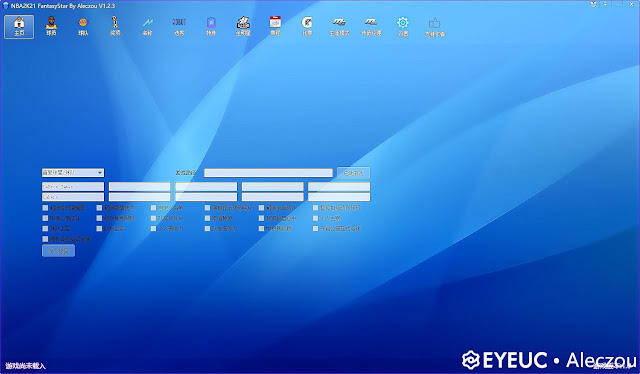This screenshot has width=640, height=374.
Task: Open the All-Star (全明星) icon
Action: pyautogui.click(x=243, y=27)
